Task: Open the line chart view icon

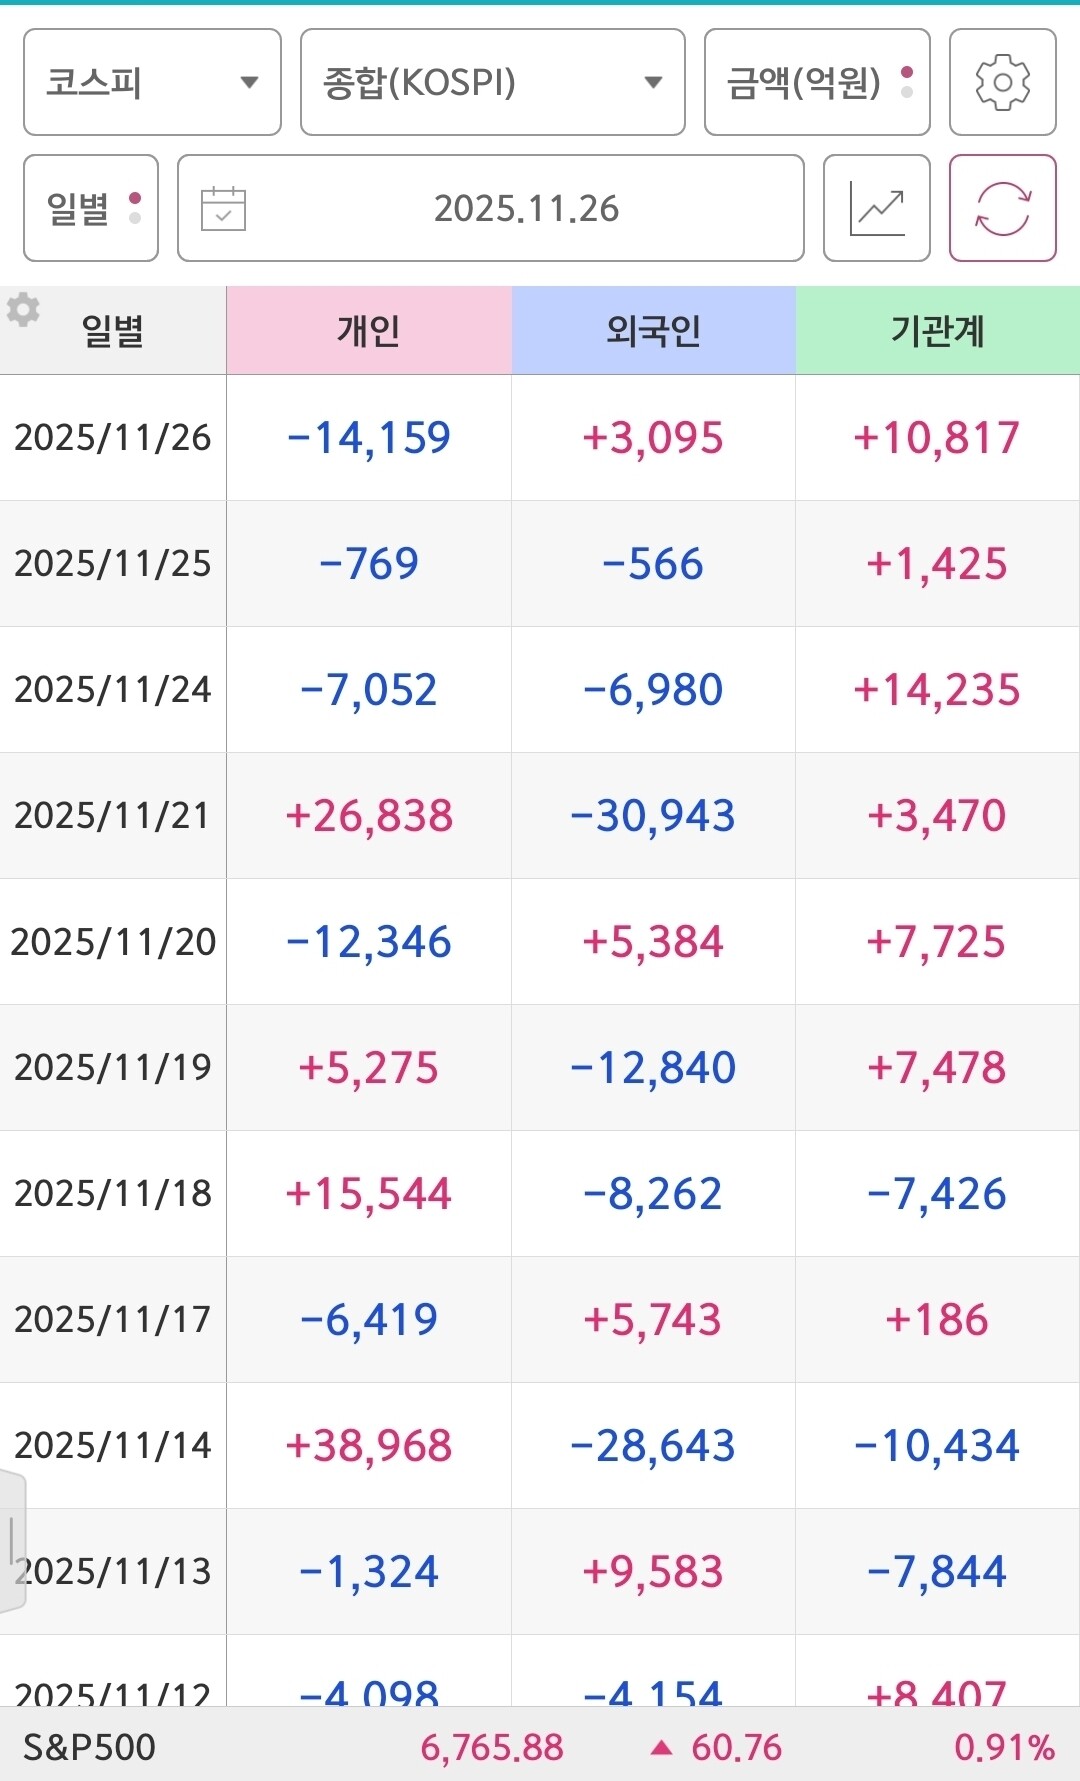Action: pos(876,208)
